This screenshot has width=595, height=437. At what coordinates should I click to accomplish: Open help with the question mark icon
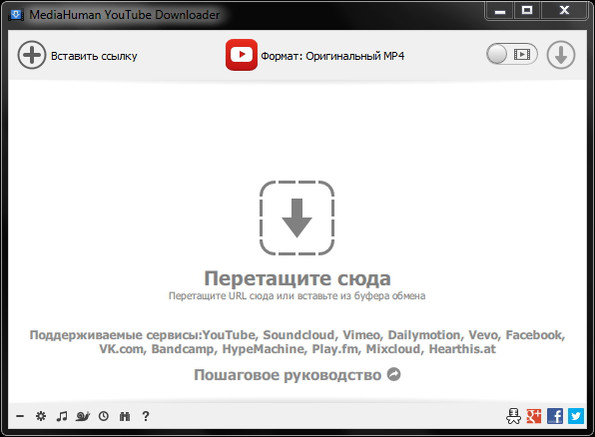[x=146, y=416]
